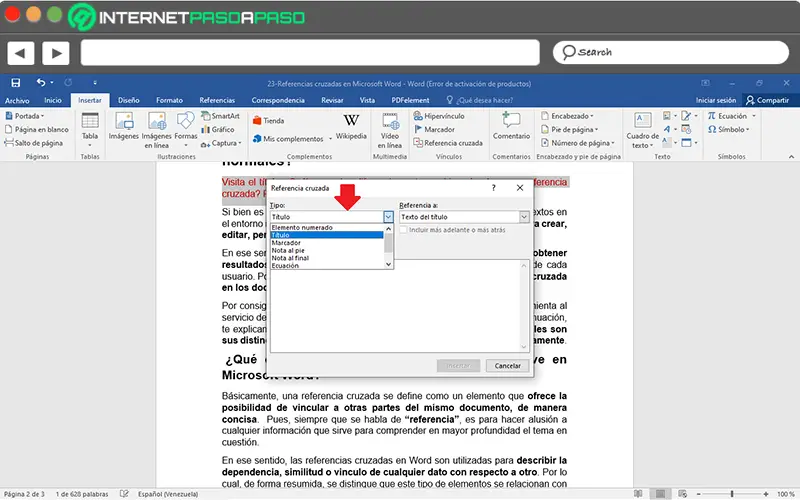Insert a Página en blanco
The image size is (800, 500).
point(37,130)
